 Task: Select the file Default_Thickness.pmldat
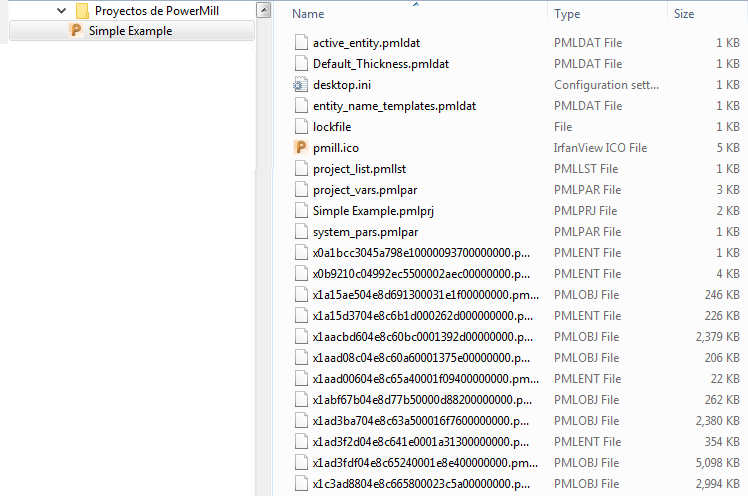(x=381, y=64)
